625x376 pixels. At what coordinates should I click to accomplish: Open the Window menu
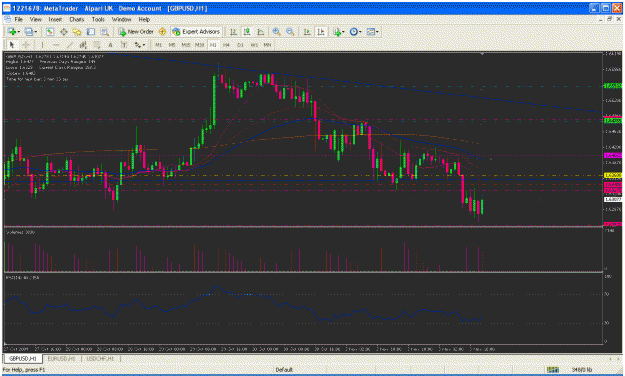pyautogui.click(x=121, y=19)
